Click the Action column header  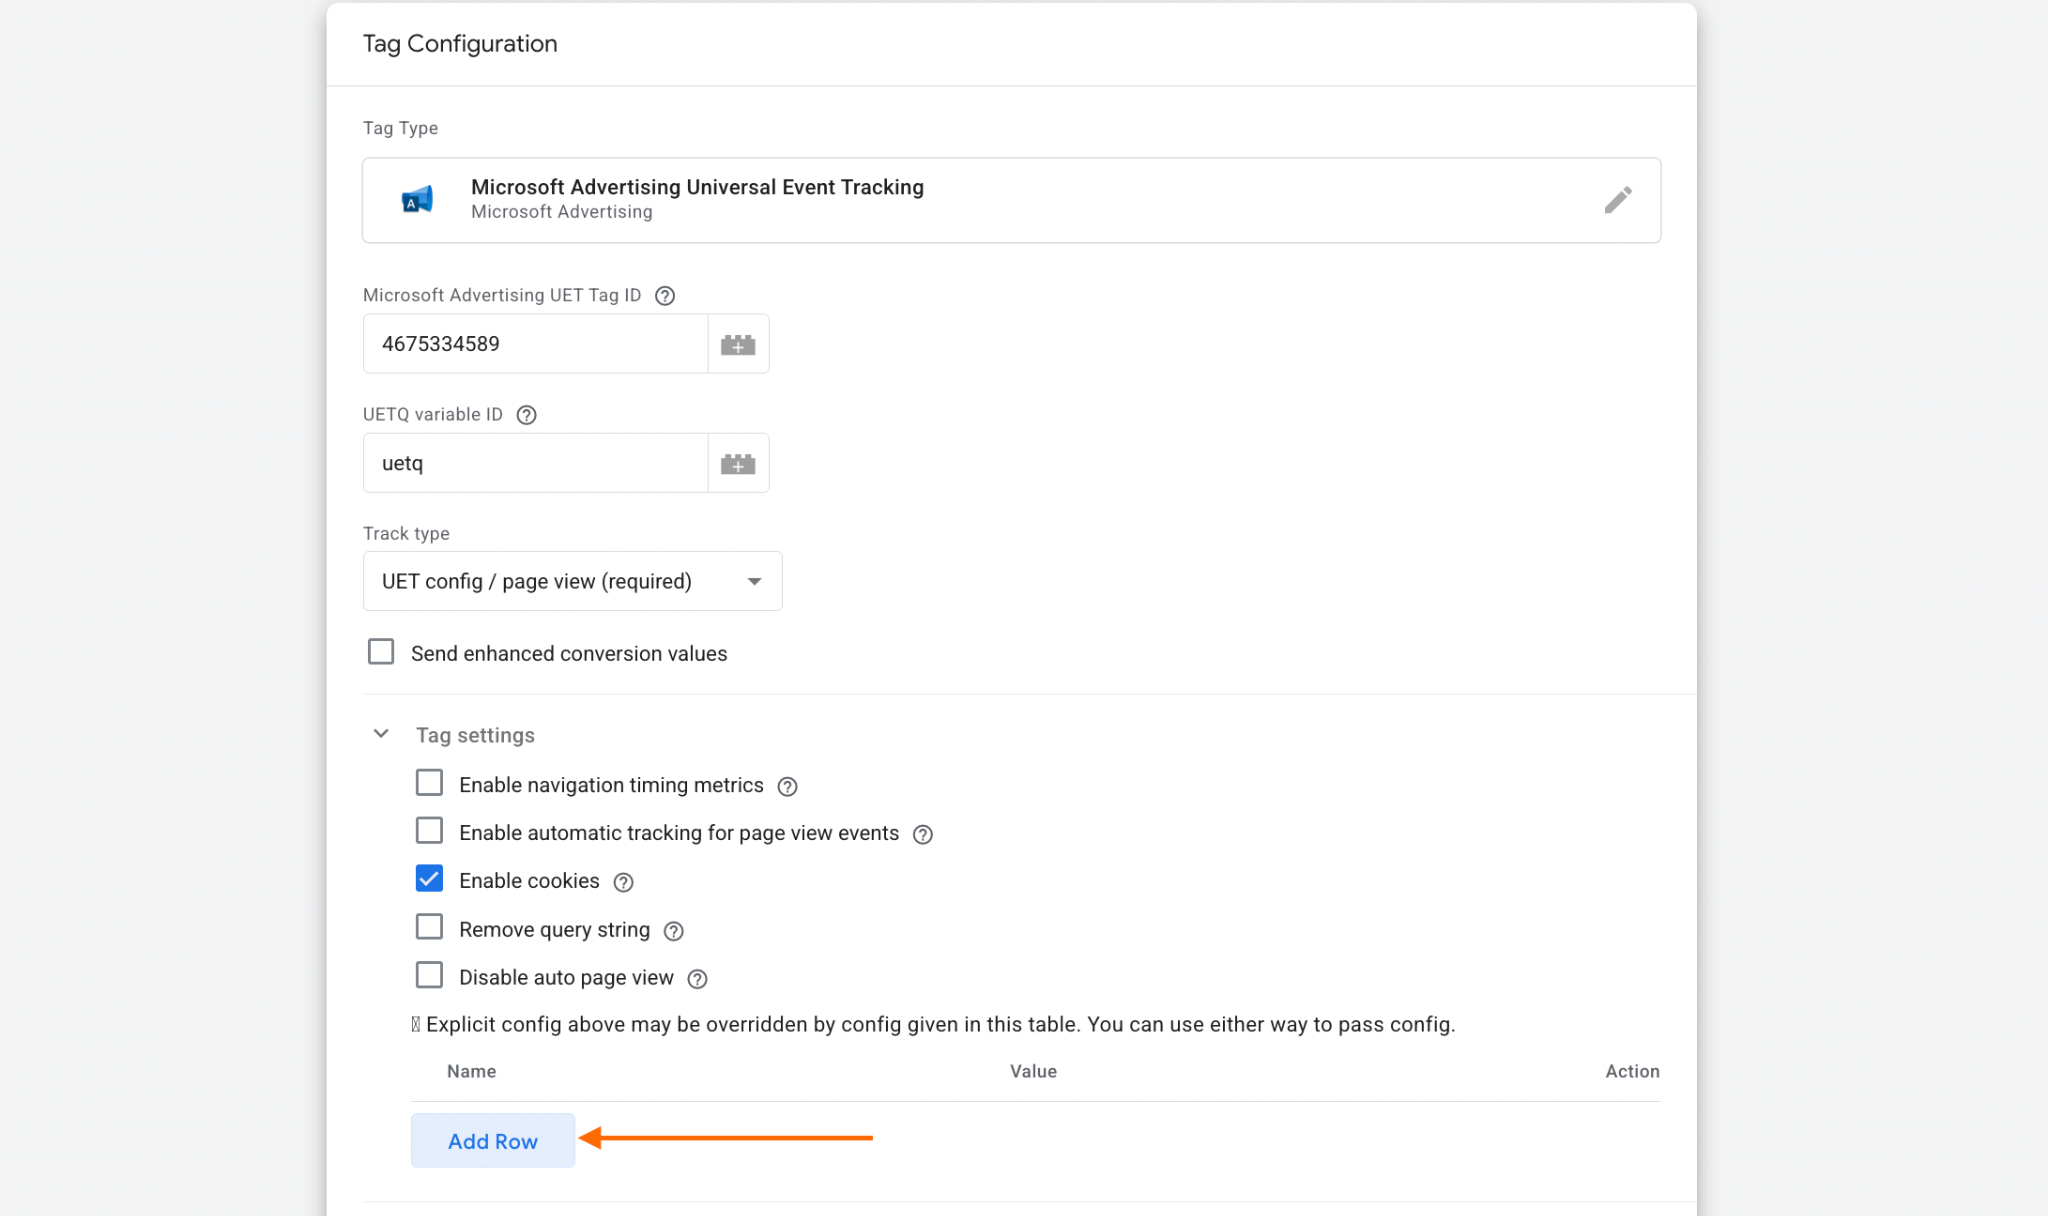(x=1632, y=1071)
